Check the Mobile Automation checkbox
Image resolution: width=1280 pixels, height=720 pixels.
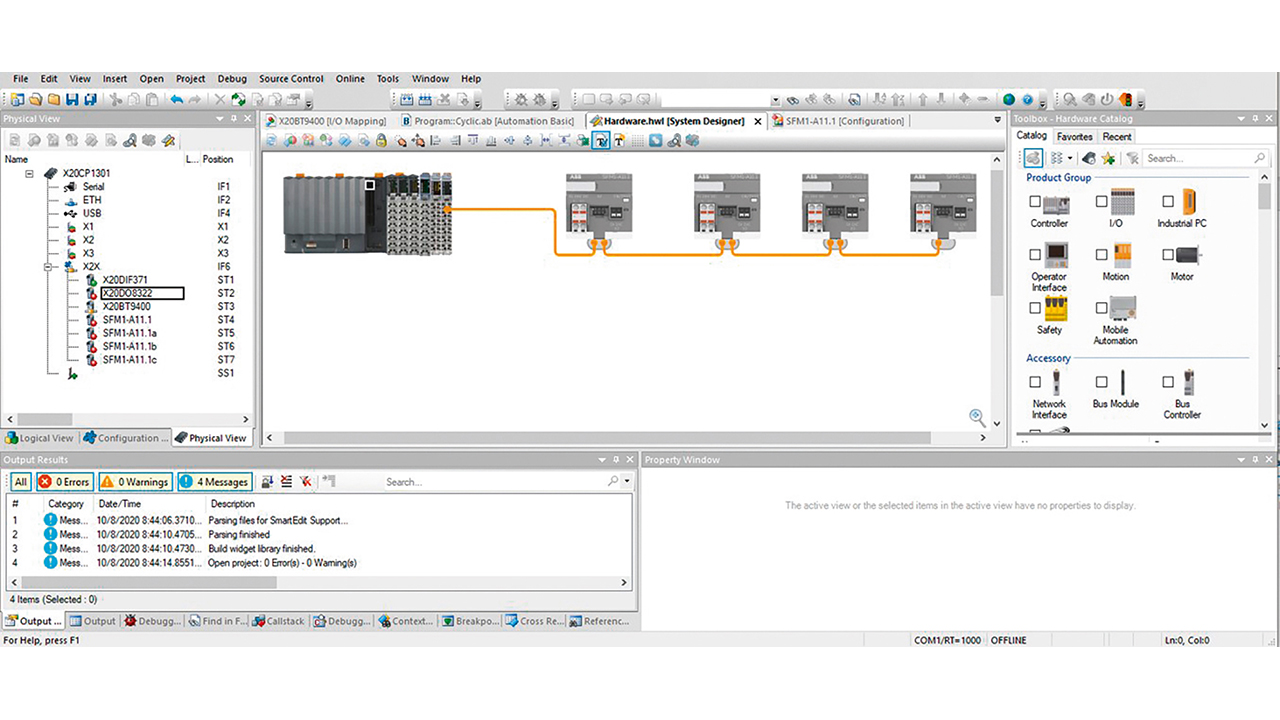point(1101,308)
